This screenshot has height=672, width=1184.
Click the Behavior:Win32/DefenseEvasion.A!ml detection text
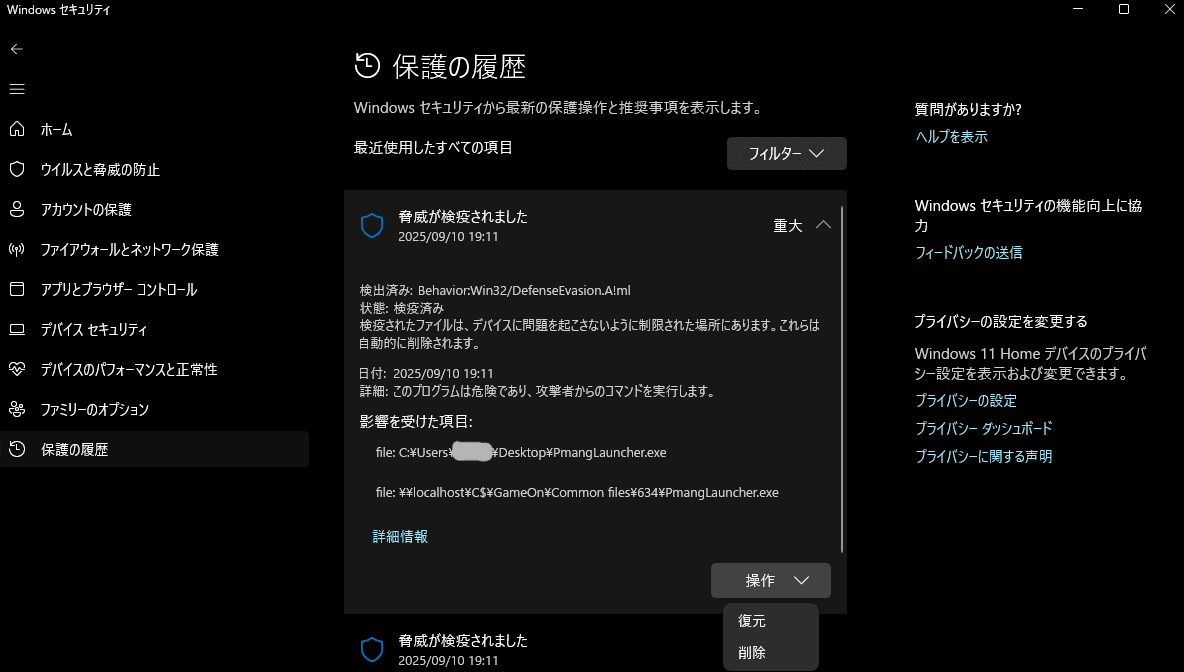524,291
